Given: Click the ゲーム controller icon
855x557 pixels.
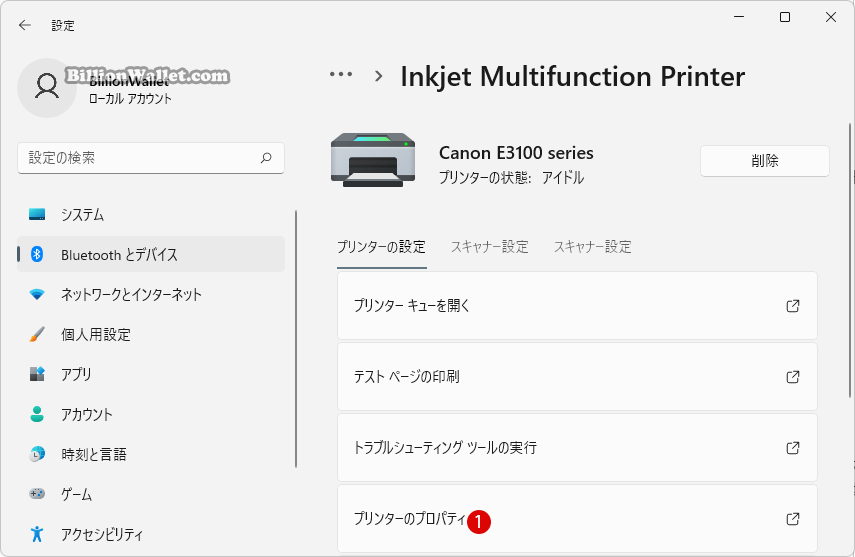Looking at the screenshot, I should (x=37, y=494).
